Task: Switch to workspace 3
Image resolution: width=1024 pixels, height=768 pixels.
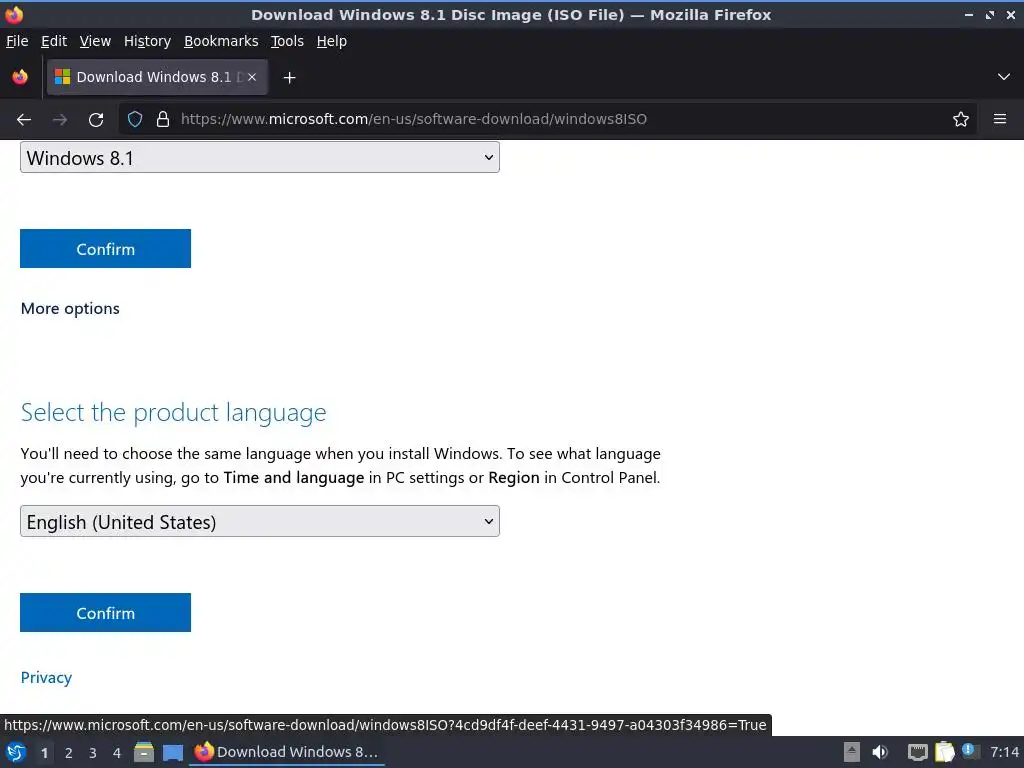Action: coord(93,753)
